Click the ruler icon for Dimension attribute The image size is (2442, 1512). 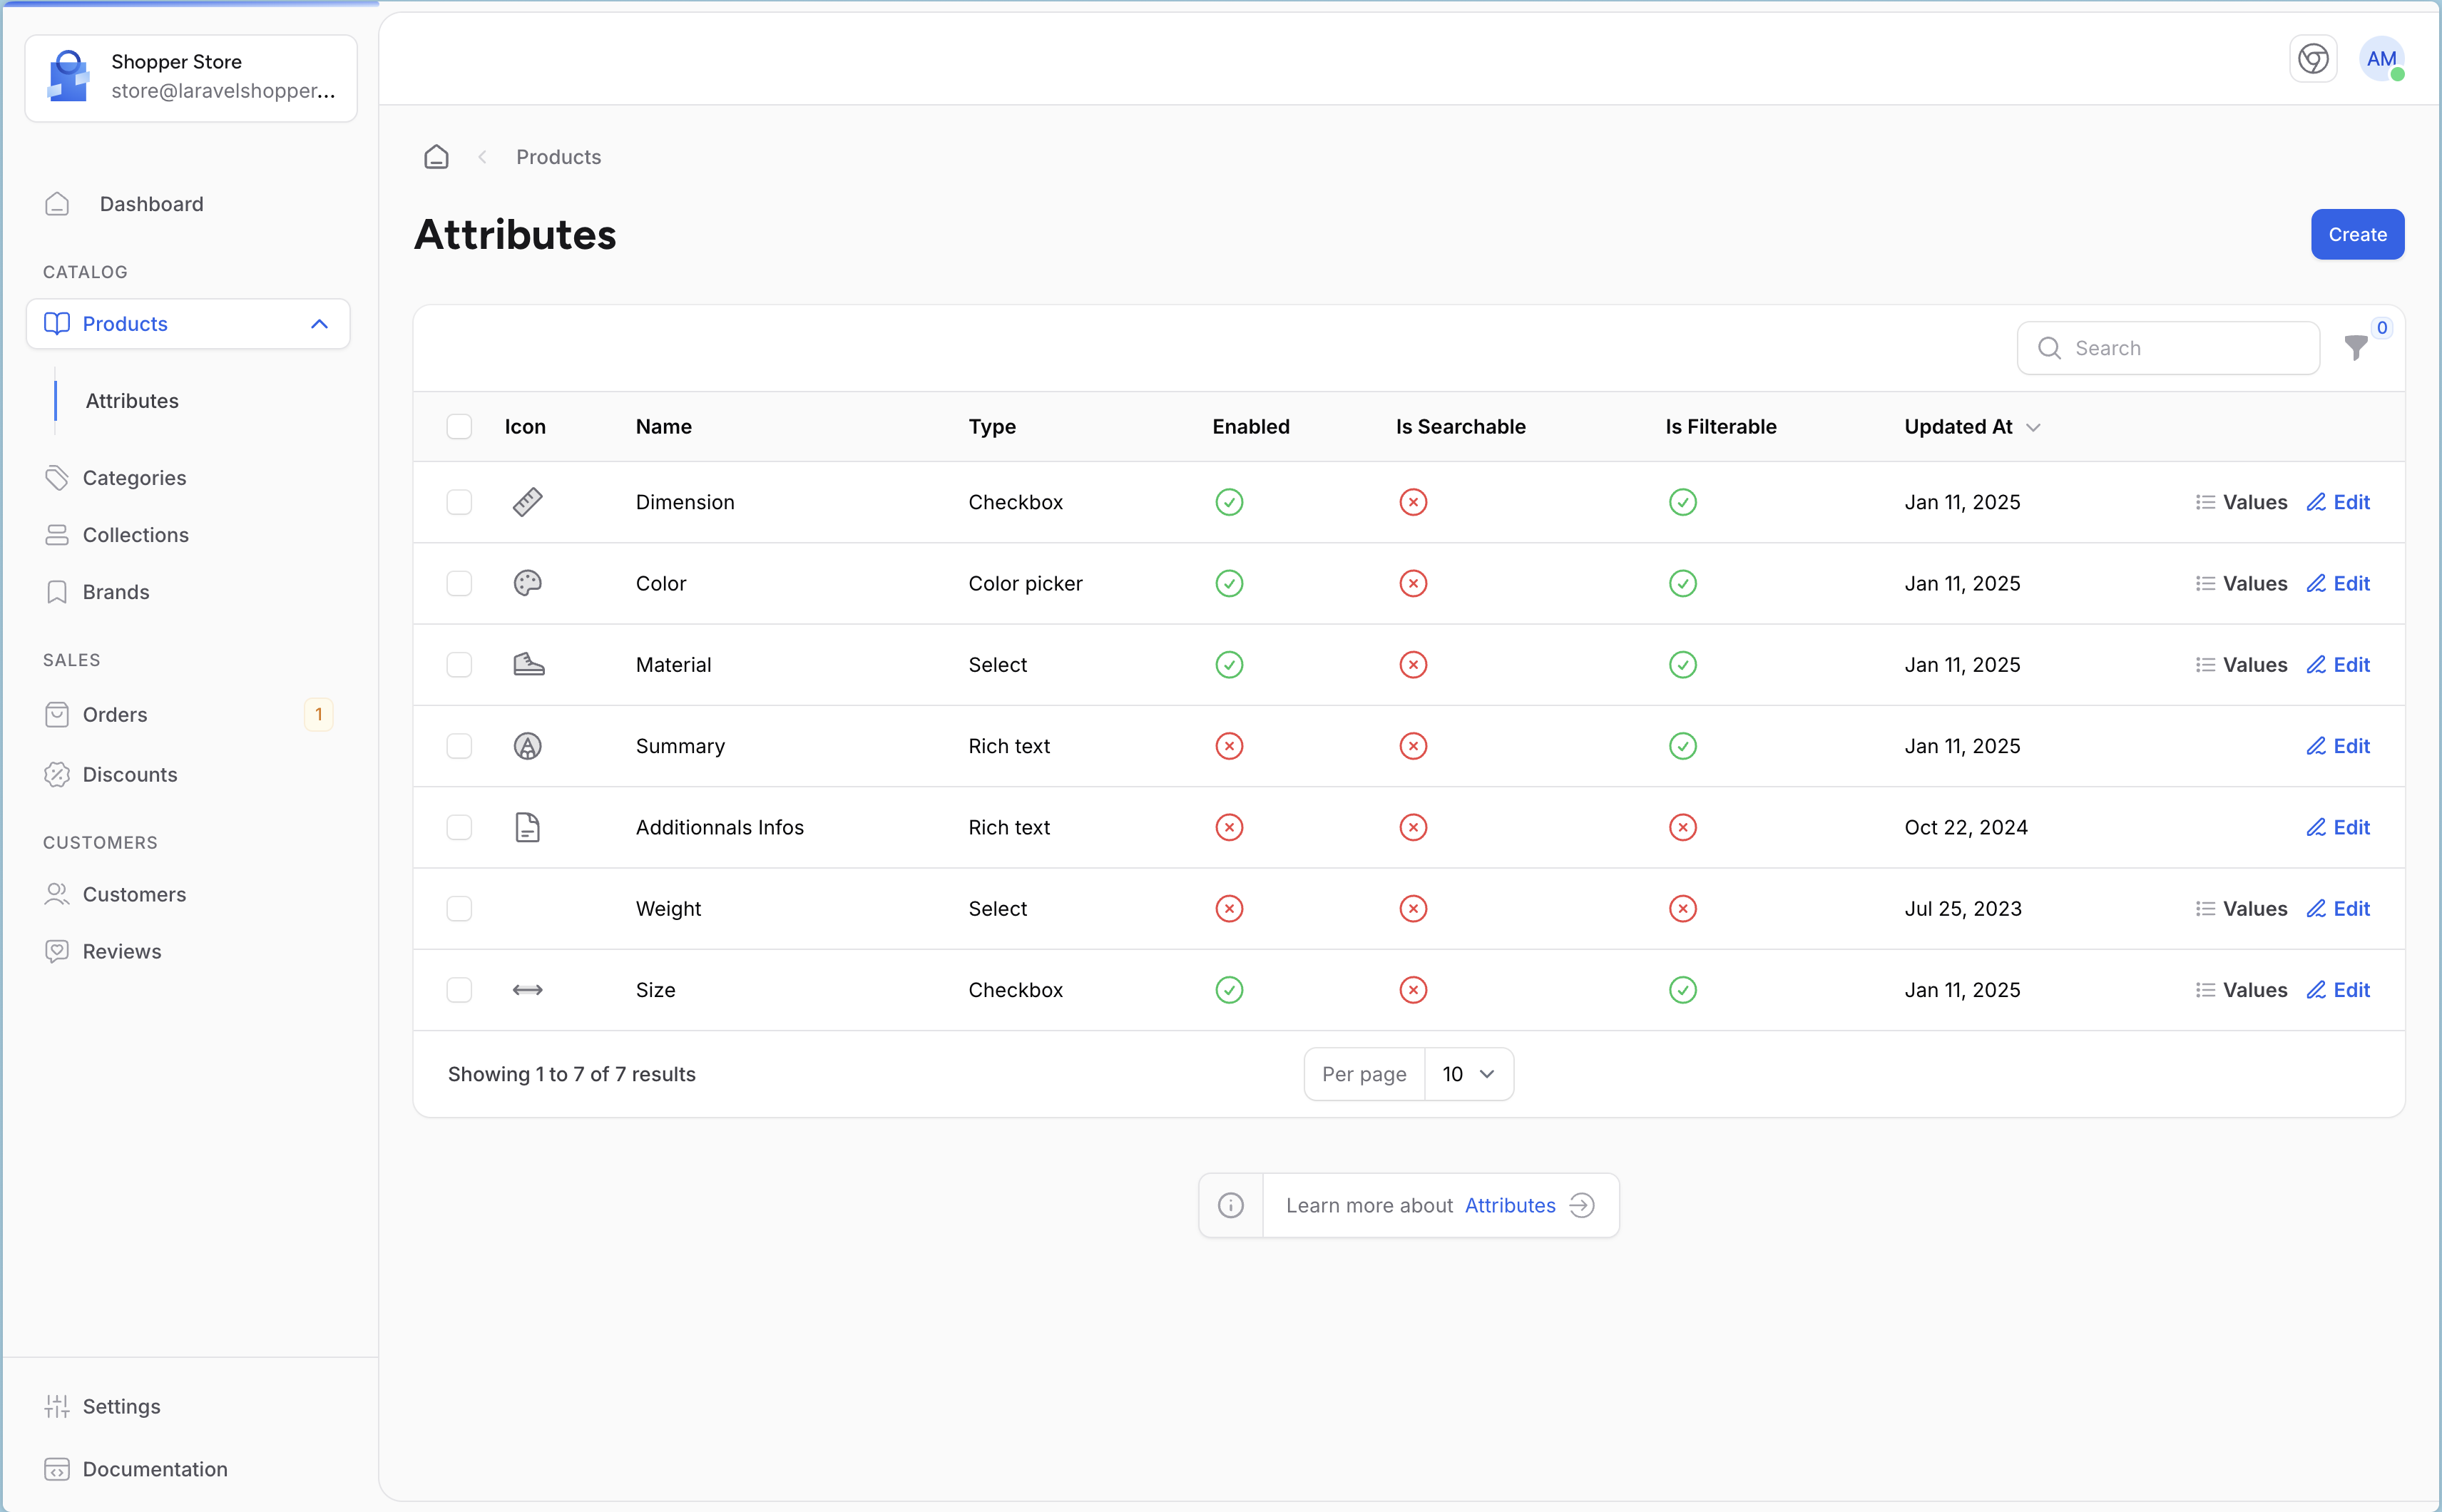click(x=527, y=501)
